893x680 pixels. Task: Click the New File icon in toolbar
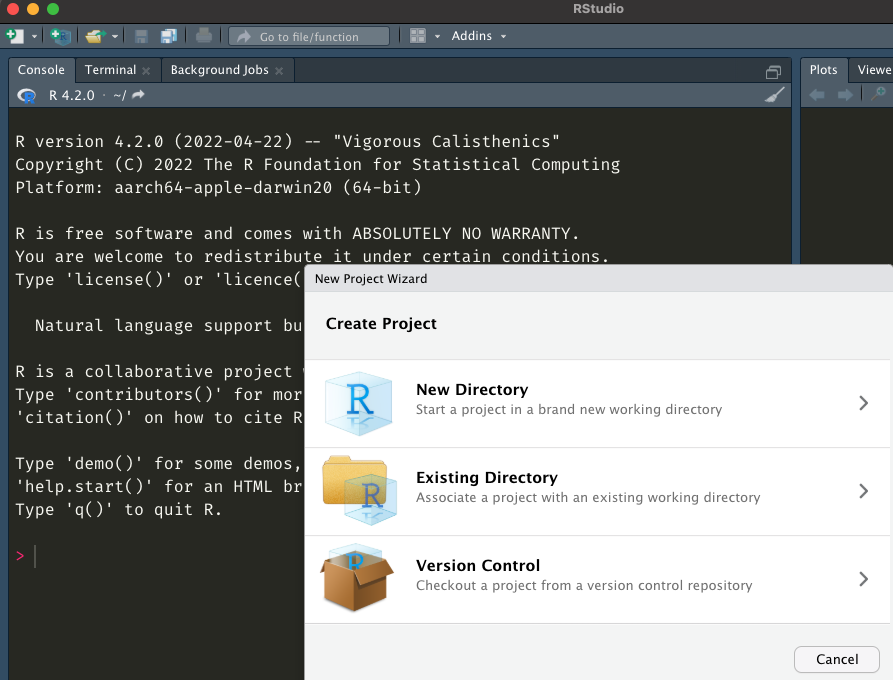click(x=14, y=36)
